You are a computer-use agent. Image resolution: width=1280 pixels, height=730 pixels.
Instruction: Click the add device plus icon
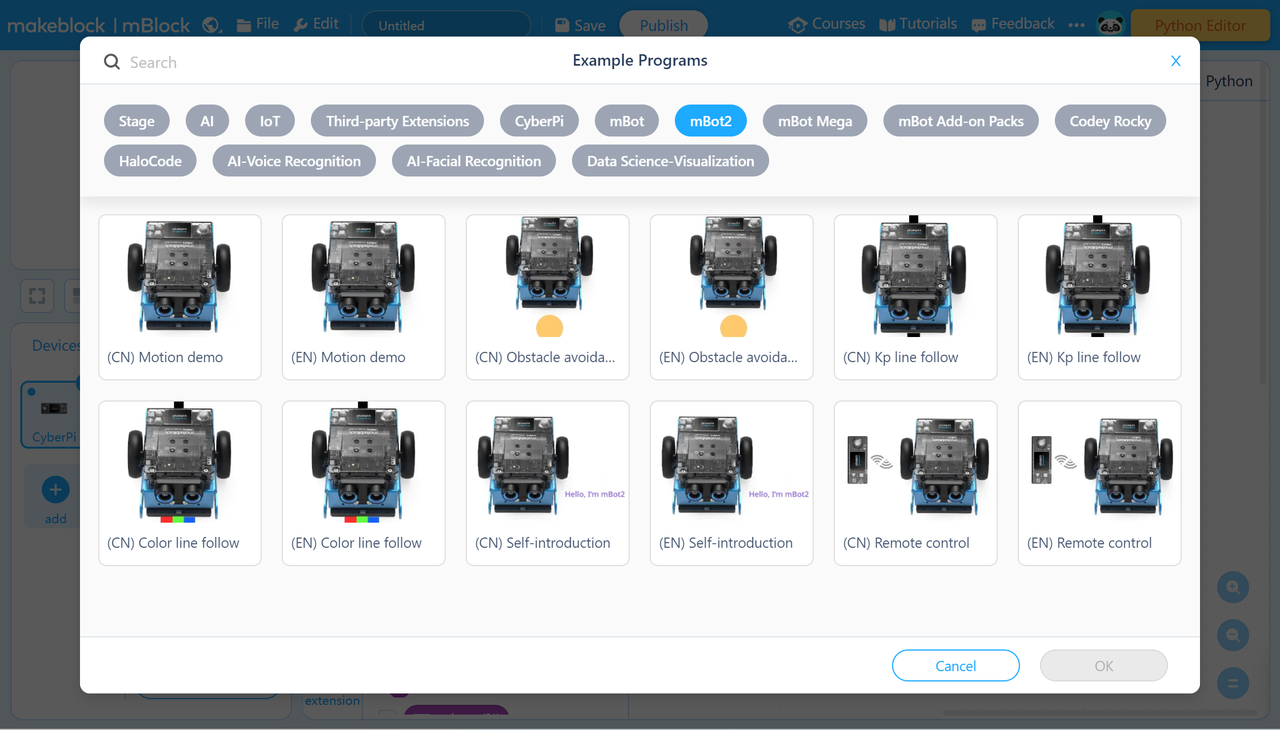point(56,490)
